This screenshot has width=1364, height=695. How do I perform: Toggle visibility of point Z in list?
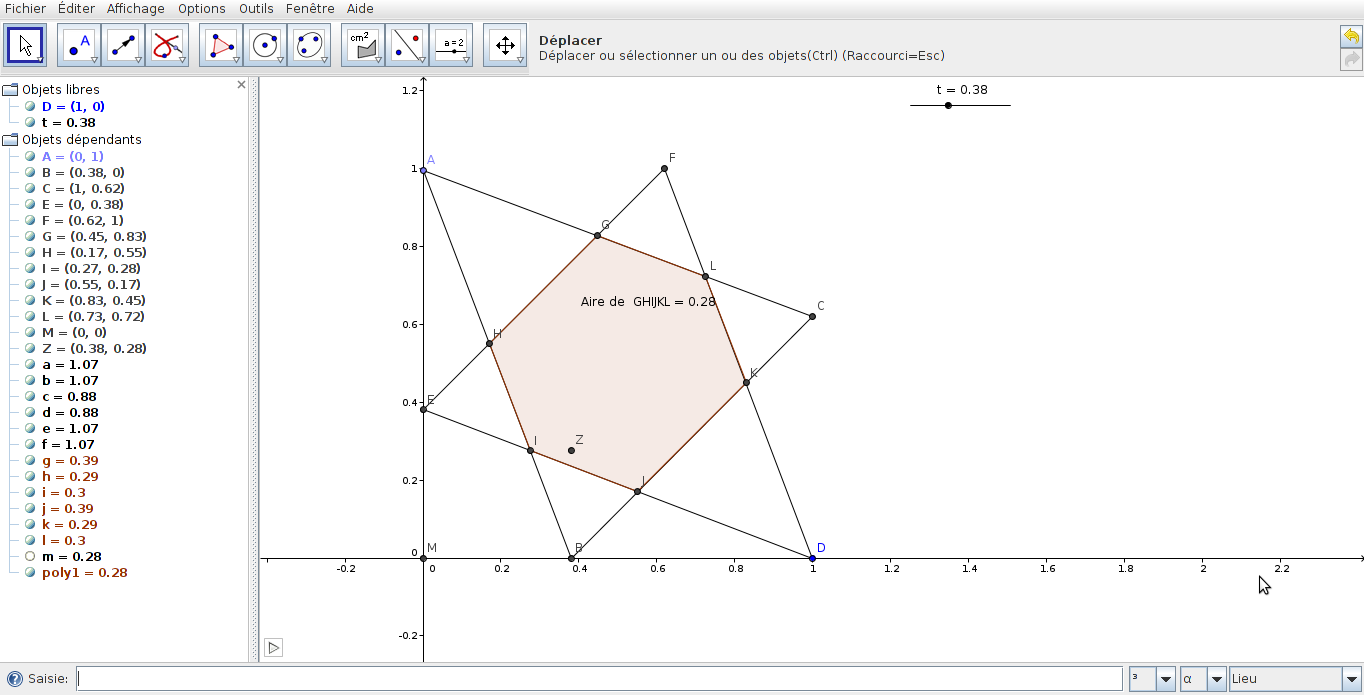pos(30,348)
